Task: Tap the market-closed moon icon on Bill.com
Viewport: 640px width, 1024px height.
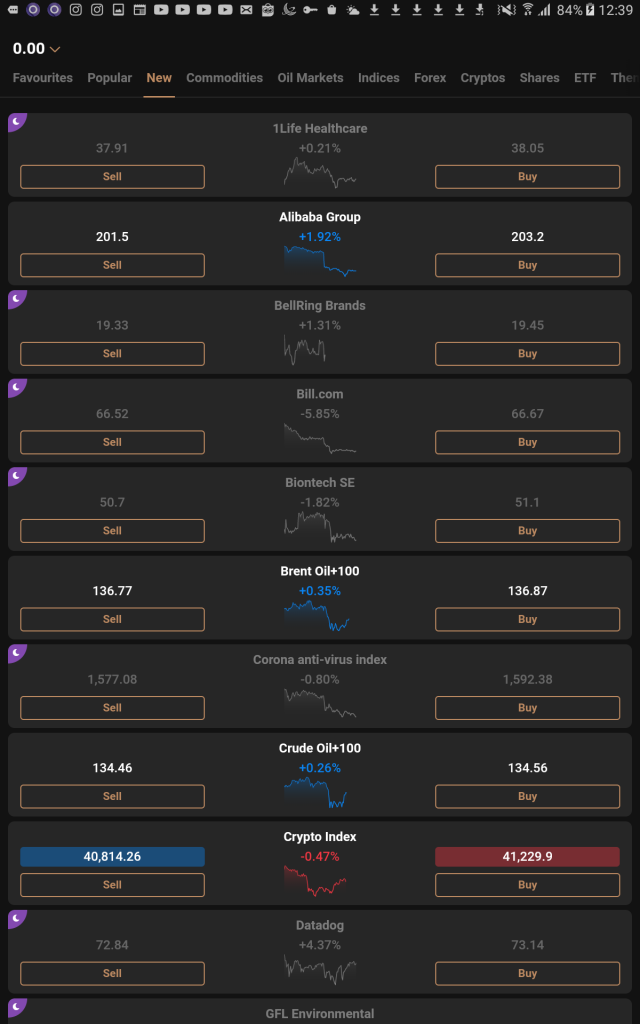Action: [16, 387]
